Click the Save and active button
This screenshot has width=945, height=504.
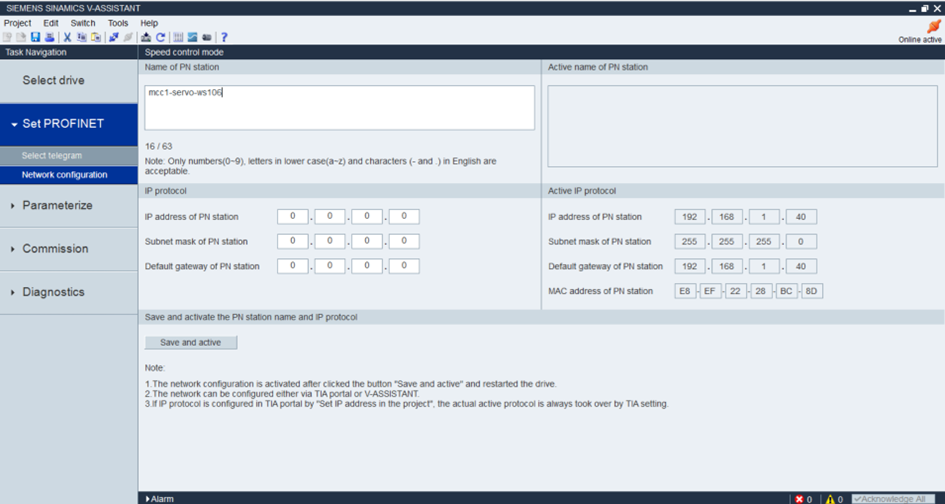click(x=190, y=342)
